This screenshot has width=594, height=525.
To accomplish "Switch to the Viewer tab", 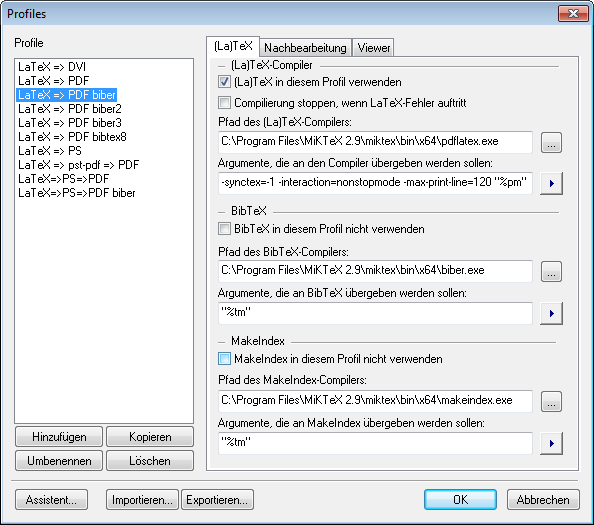I will [x=374, y=48].
